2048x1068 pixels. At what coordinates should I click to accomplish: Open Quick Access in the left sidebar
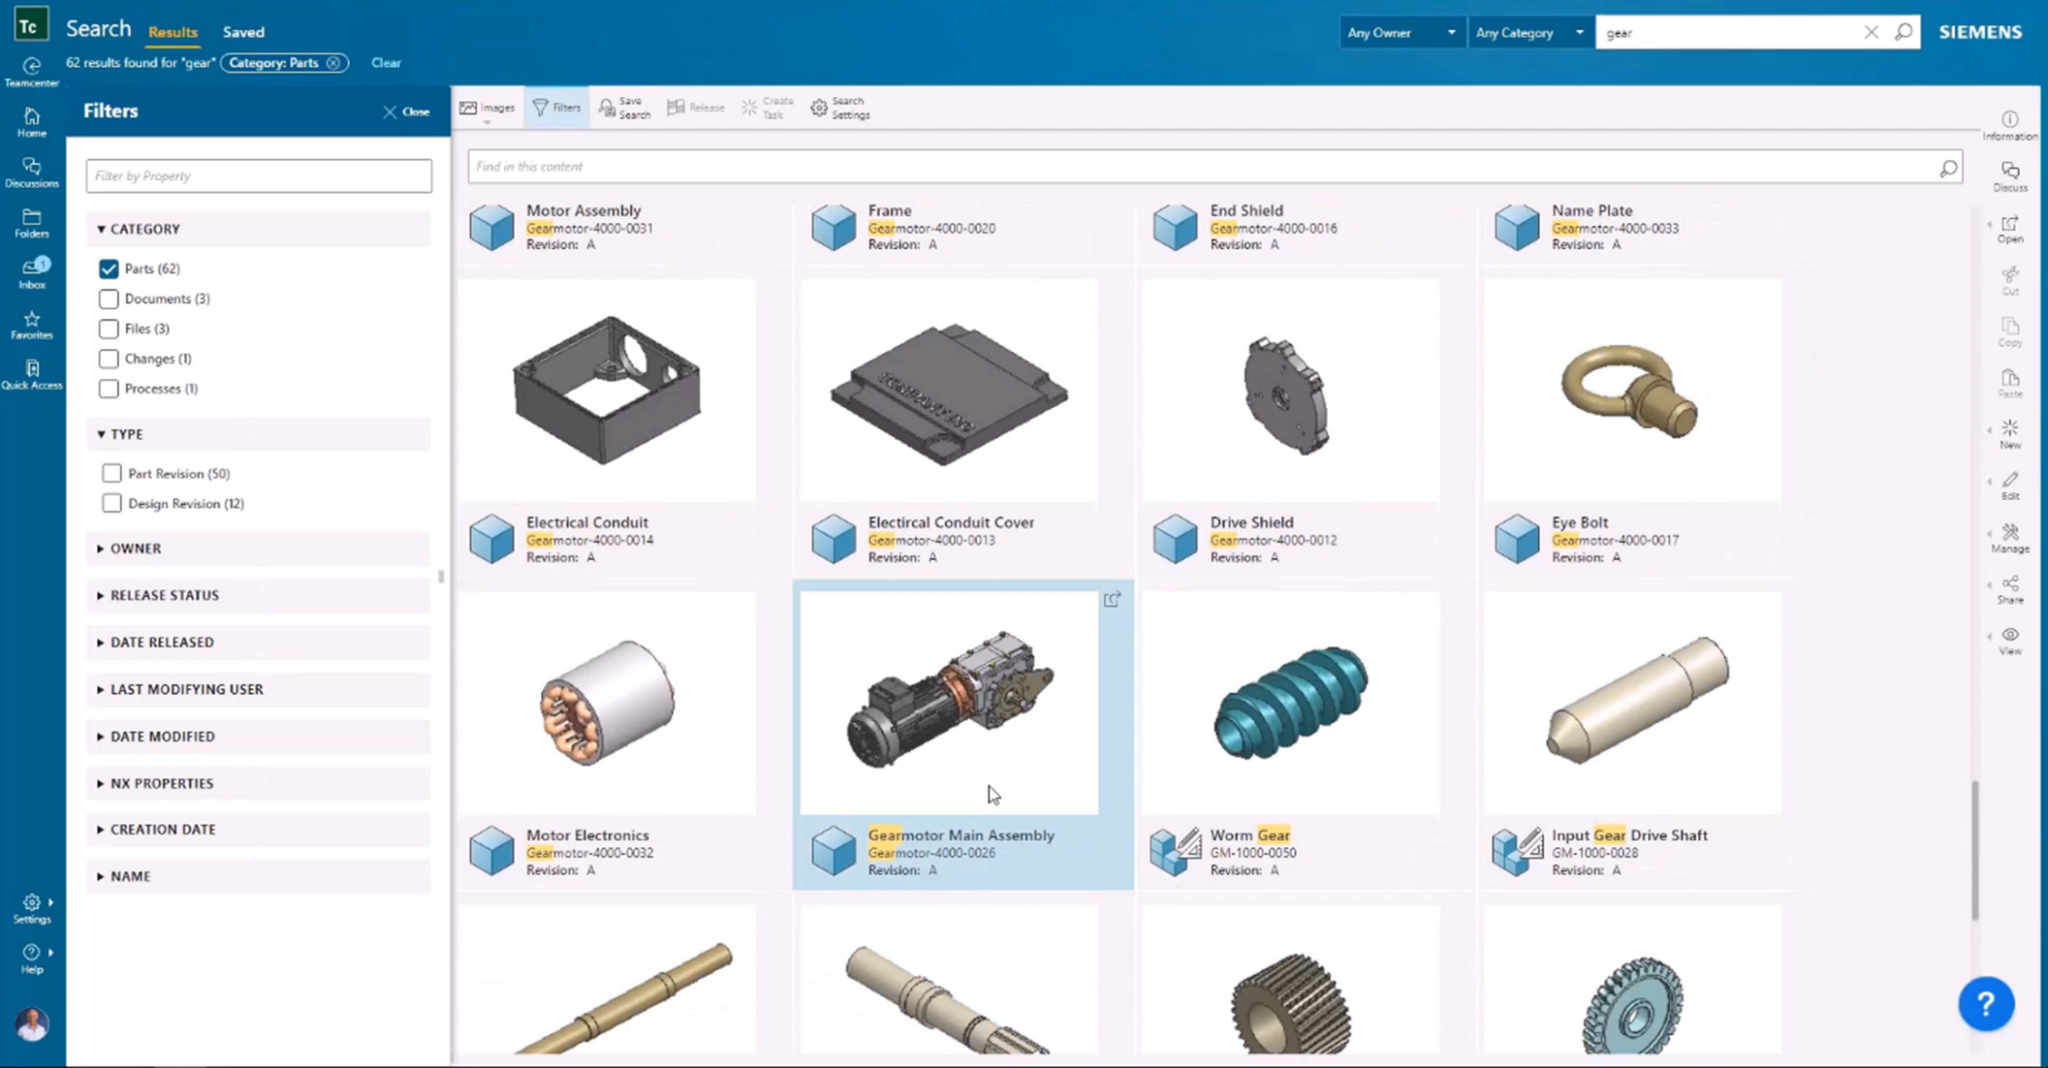(x=31, y=372)
